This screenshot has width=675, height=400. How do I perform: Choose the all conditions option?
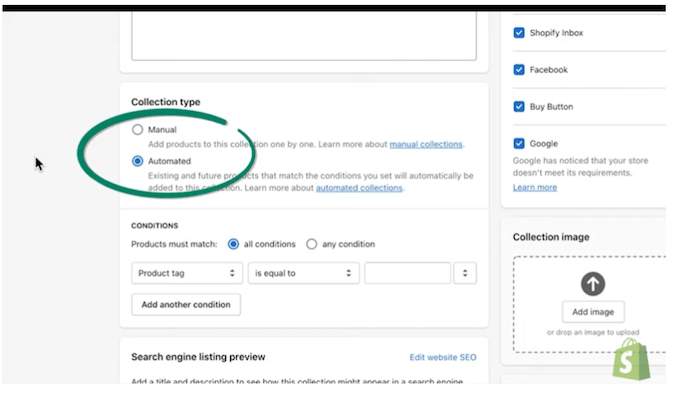click(x=234, y=244)
